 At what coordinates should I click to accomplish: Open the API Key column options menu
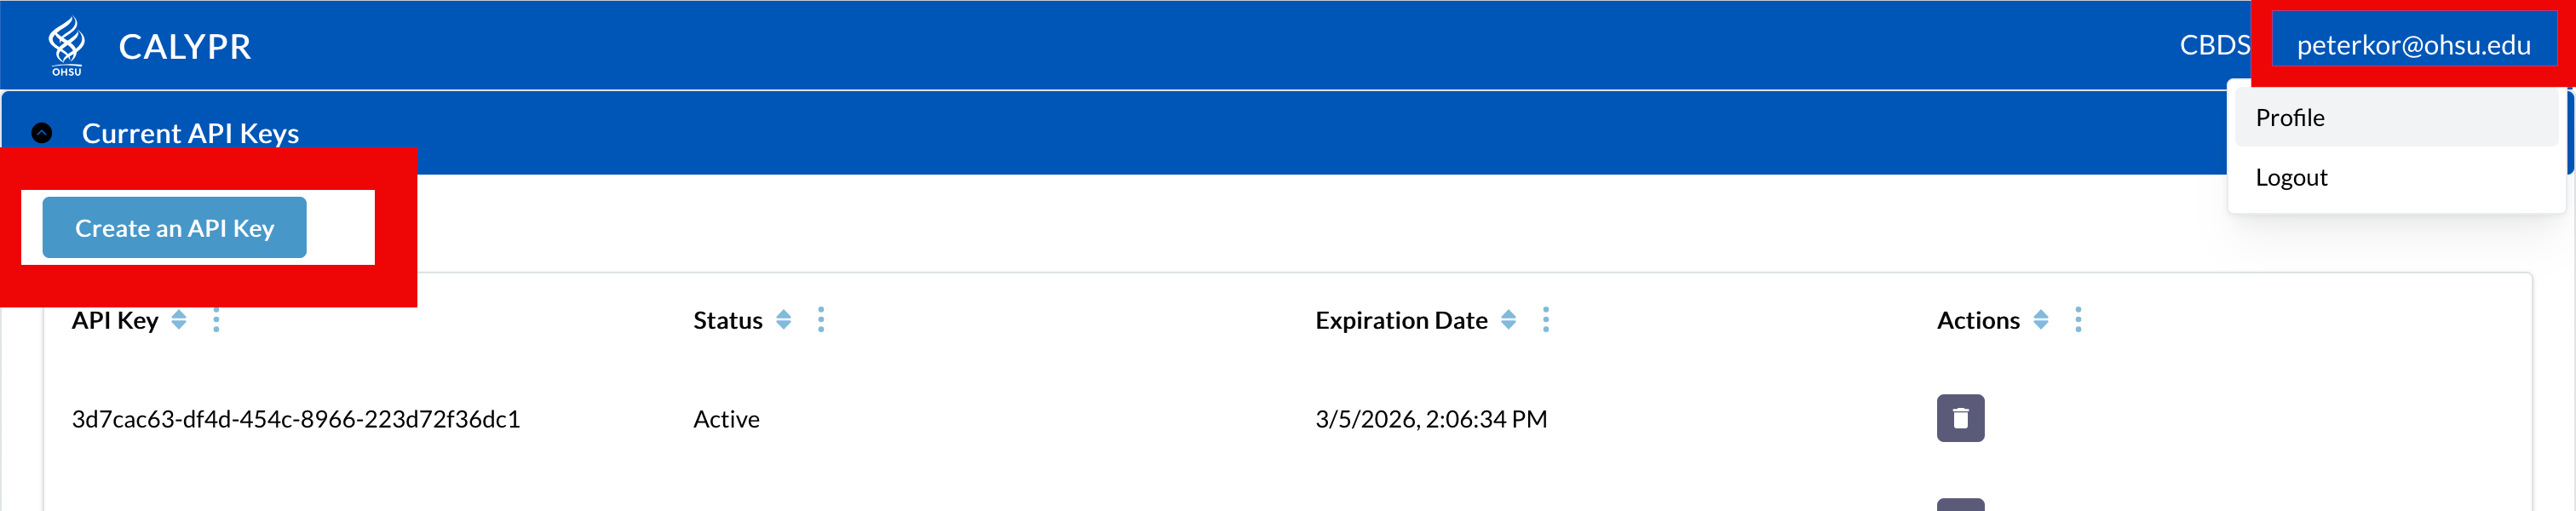[x=216, y=320]
